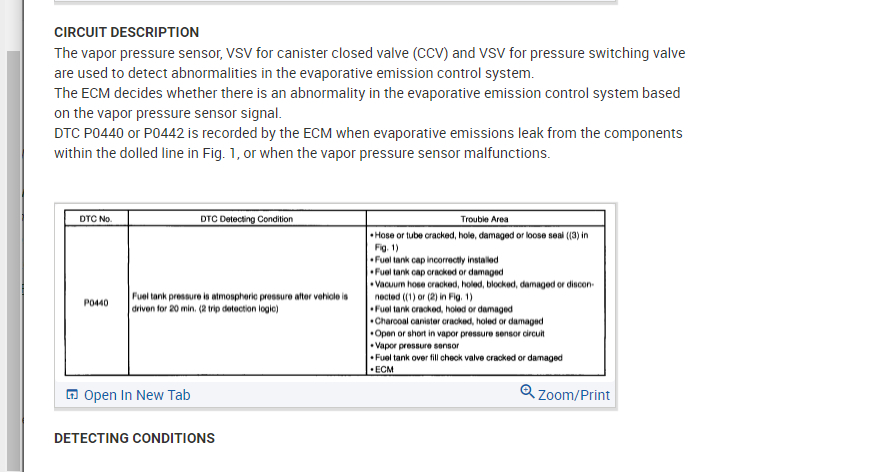Click the sentence starting 'The ECM decides whether'

367,93
